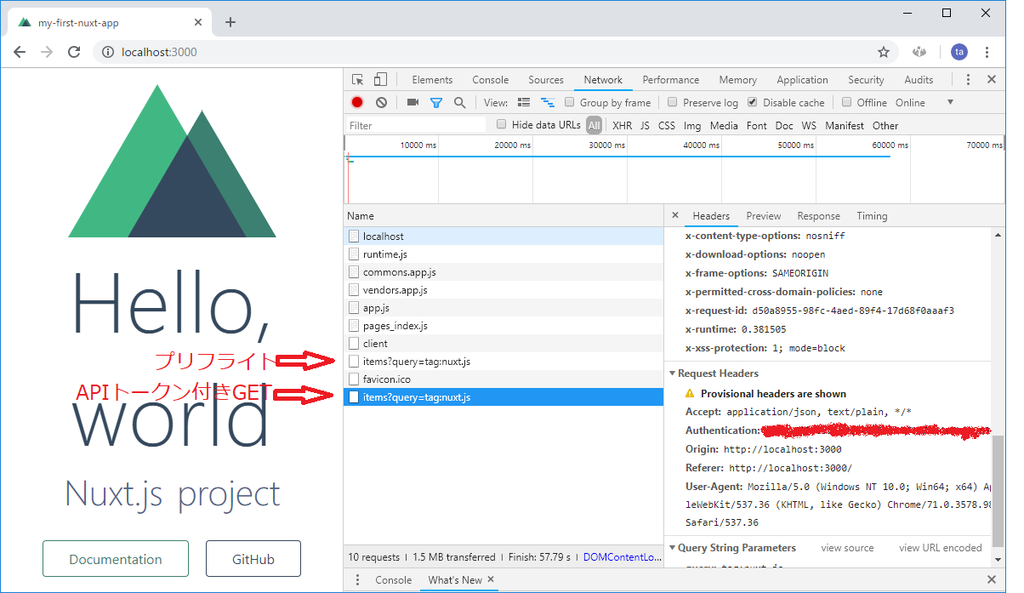Open the Sources panel
1024x593 pixels.
coord(545,80)
